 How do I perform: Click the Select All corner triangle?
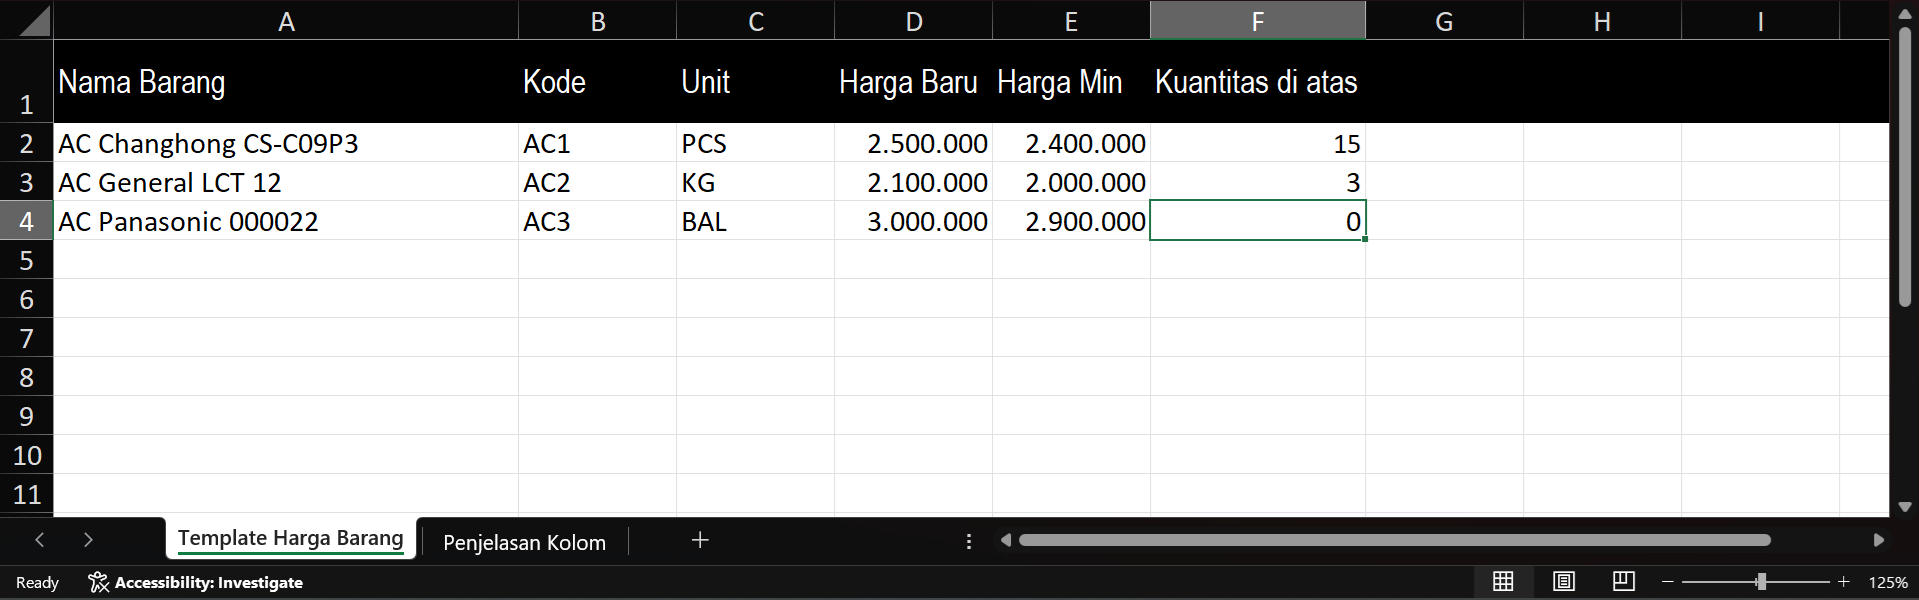click(33, 22)
